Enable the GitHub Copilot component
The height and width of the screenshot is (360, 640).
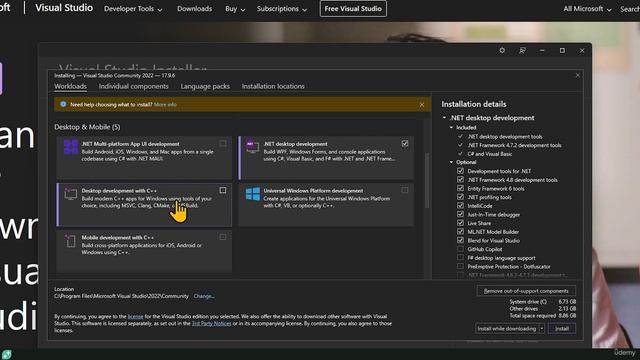[460, 249]
